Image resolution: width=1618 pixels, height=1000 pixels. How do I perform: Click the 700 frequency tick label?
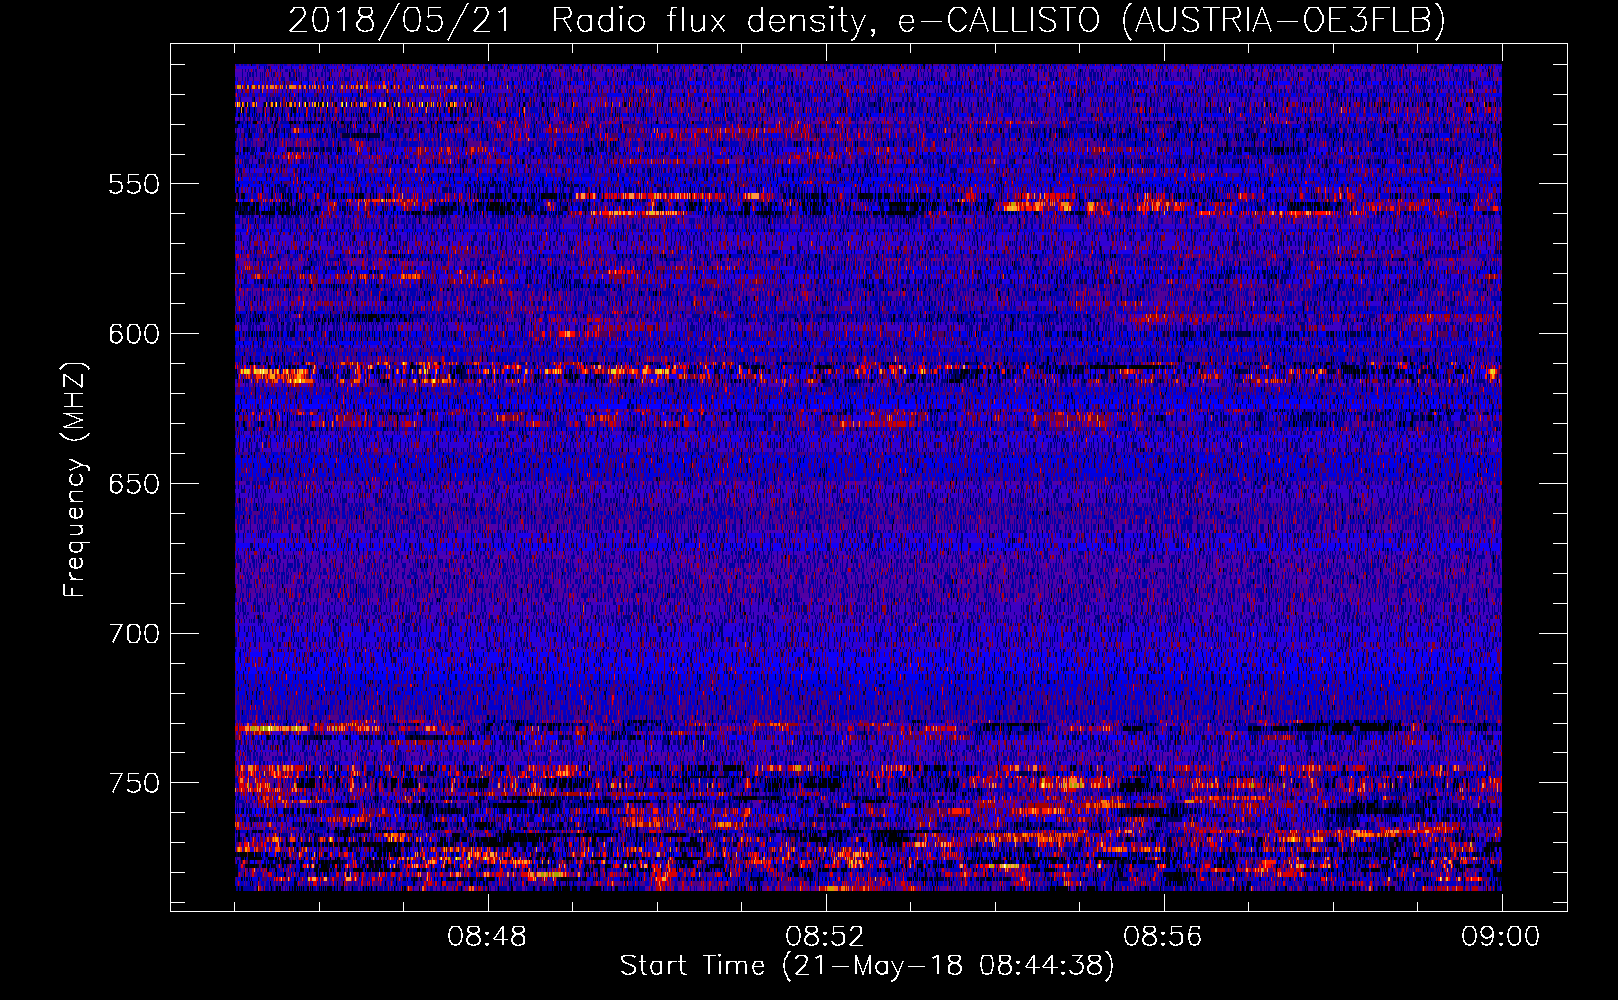[x=133, y=634]
